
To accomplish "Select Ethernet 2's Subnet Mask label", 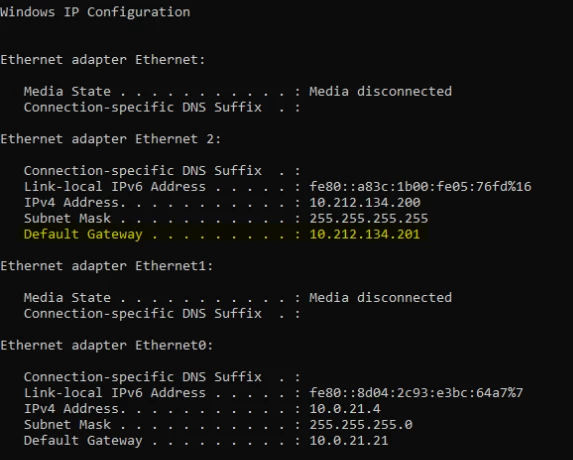I will pos(67,218).
